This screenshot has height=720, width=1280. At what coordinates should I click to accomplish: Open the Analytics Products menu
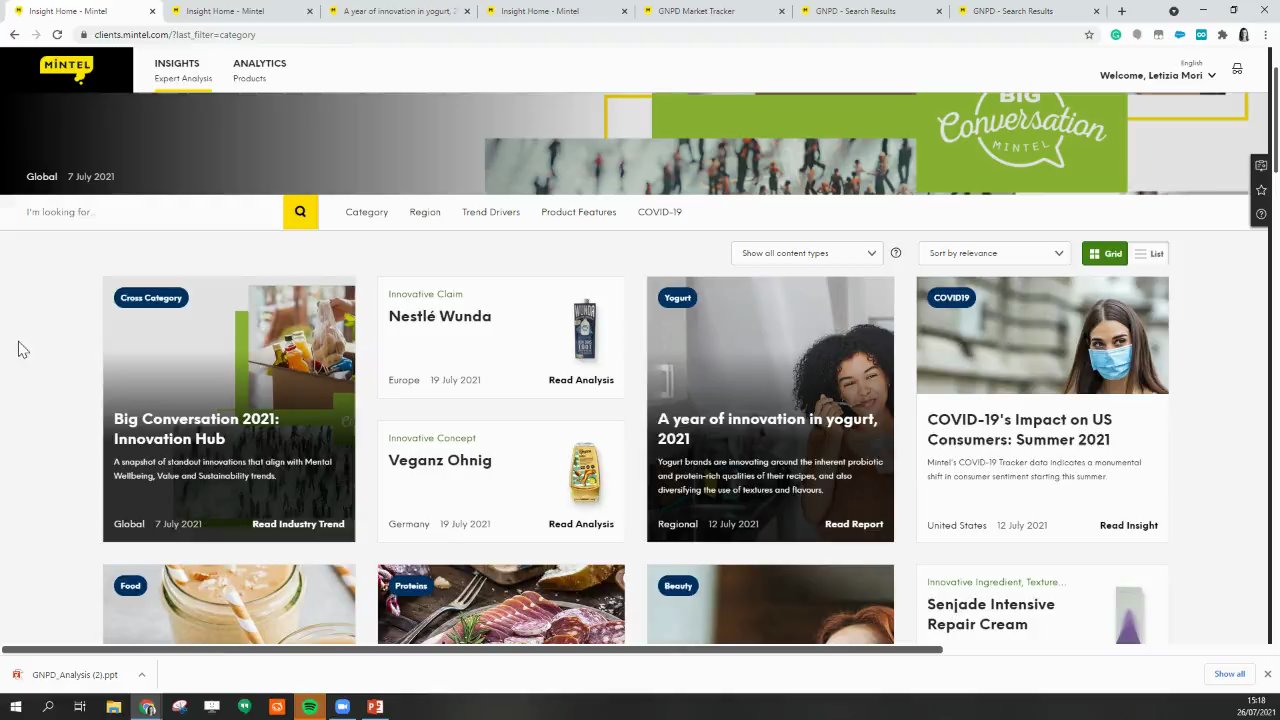(x=260, y=70)
